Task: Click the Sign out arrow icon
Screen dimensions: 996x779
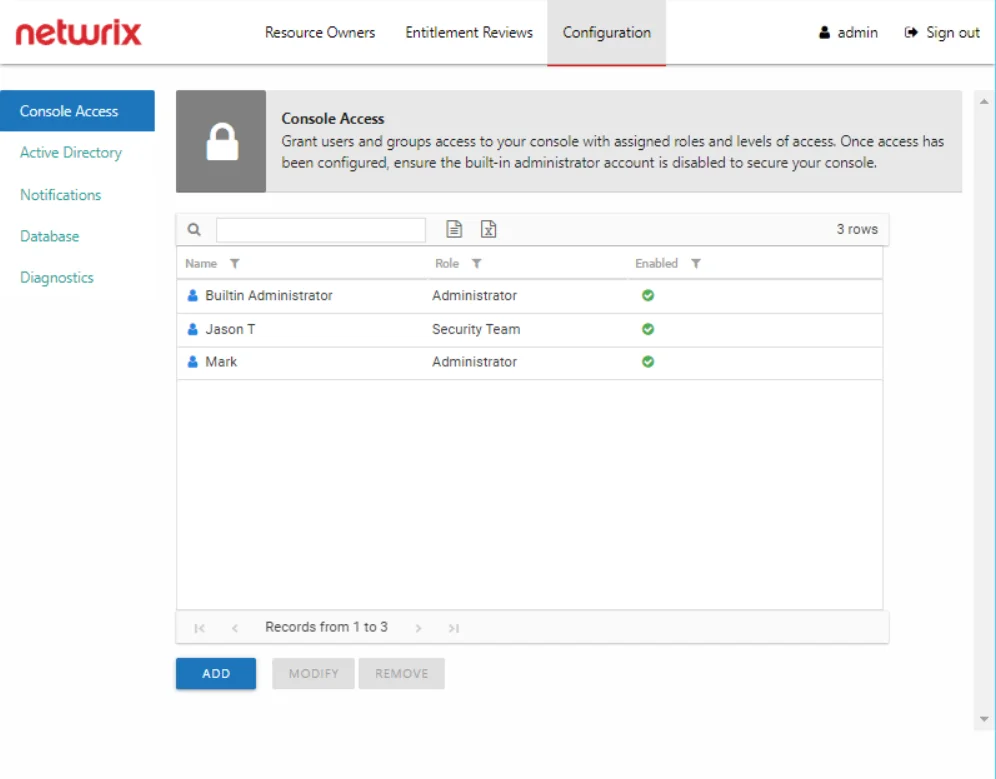Action: pos(911,32)
